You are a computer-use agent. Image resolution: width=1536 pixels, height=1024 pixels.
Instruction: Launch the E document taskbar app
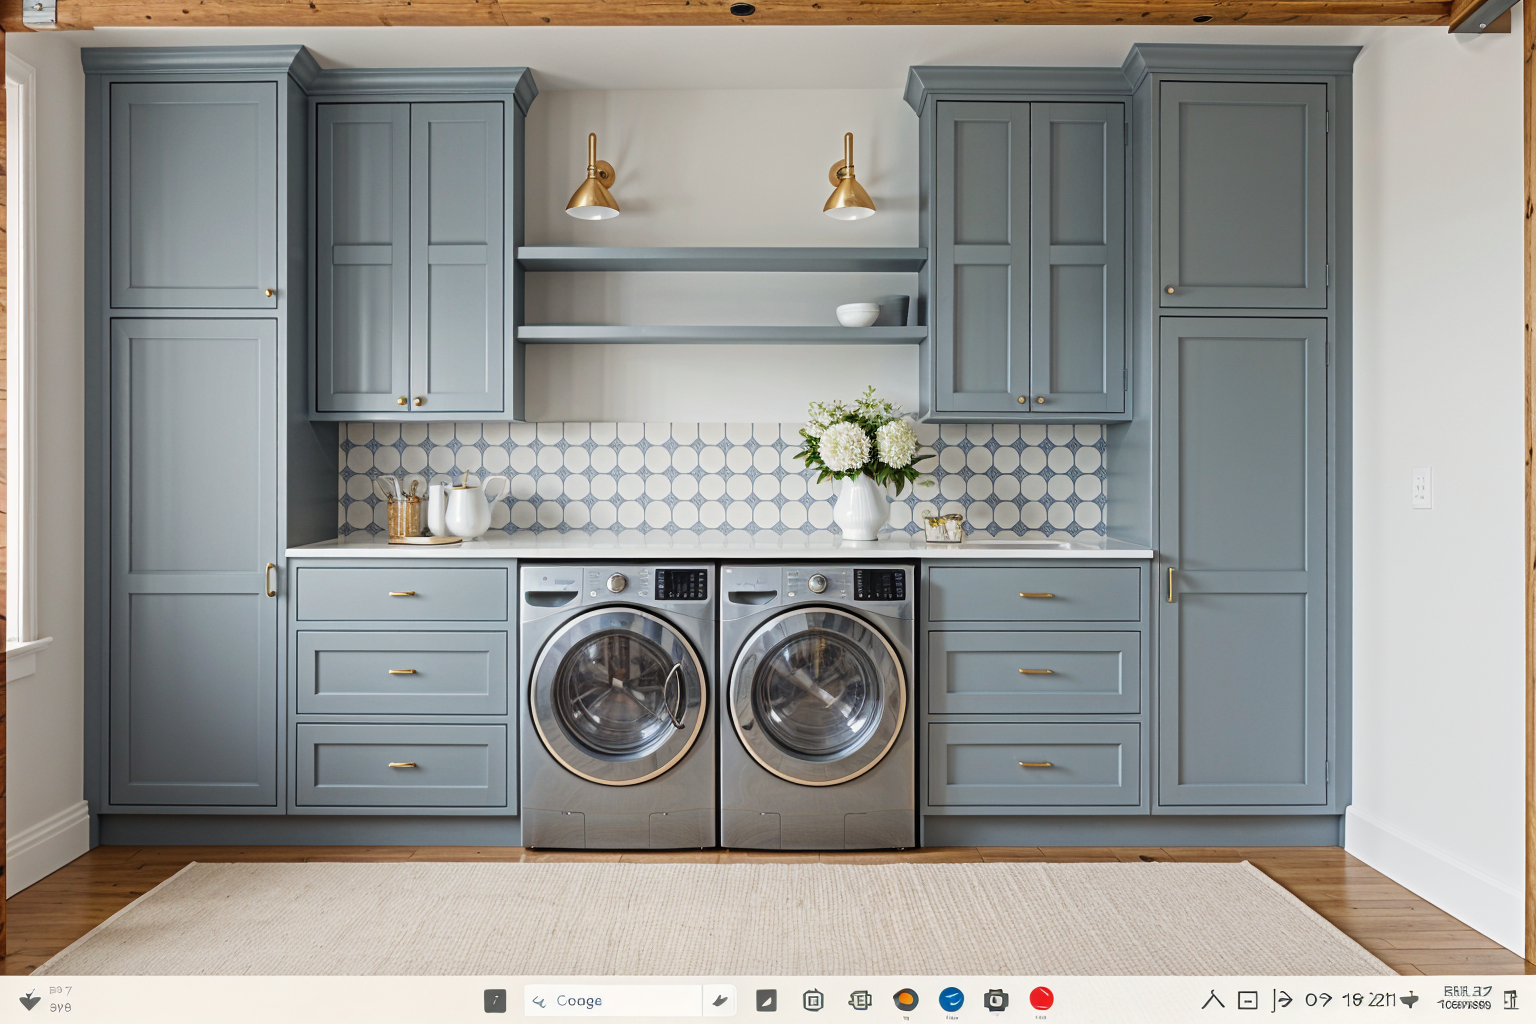coord(859,1000)
